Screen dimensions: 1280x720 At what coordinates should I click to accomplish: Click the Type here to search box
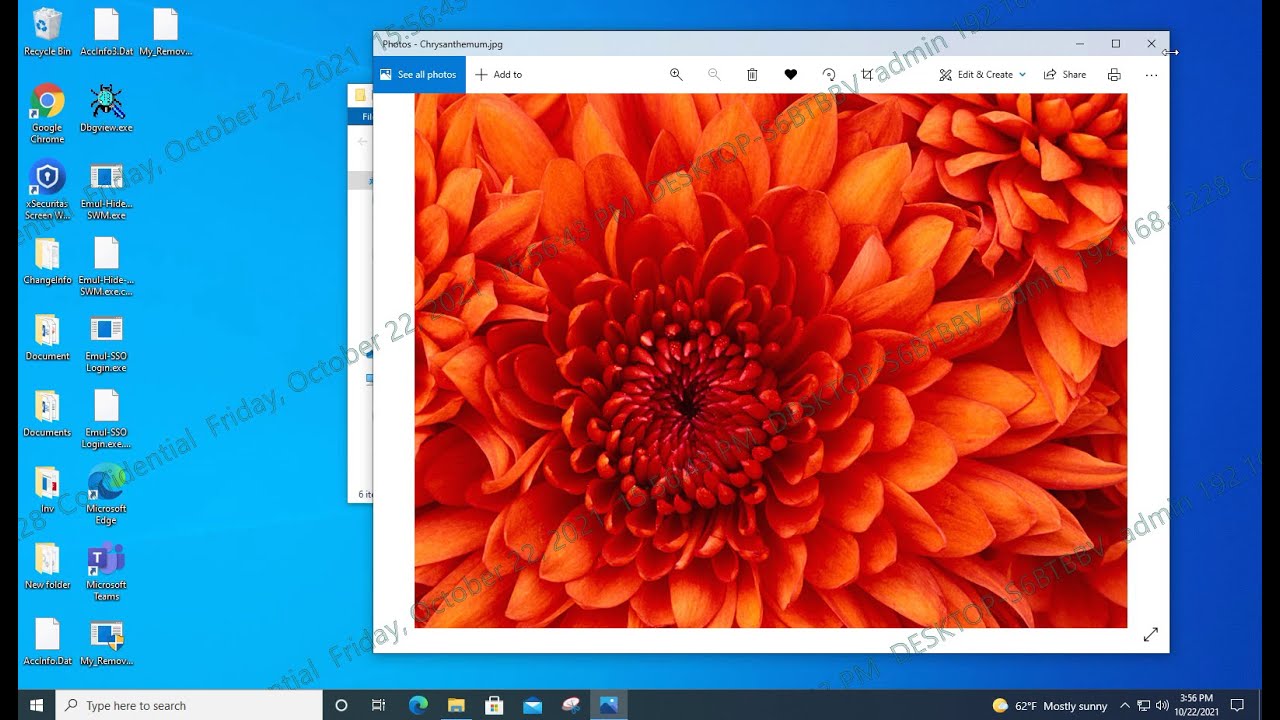pos(189,705)
